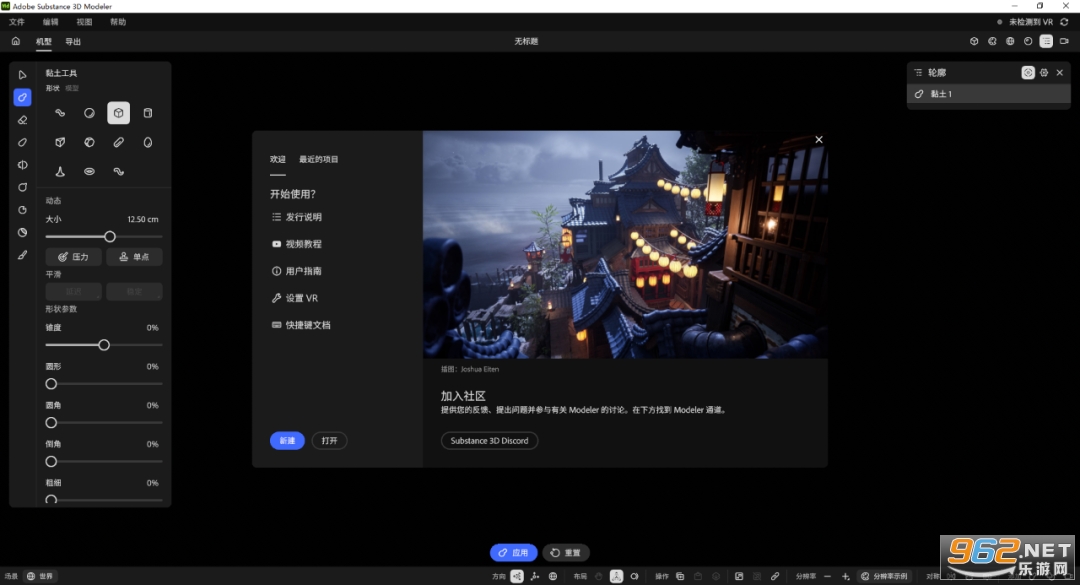Viewport: 1080px width, 585px height.
Task: Open the 视频教程 link
Action: click(297, 244)
